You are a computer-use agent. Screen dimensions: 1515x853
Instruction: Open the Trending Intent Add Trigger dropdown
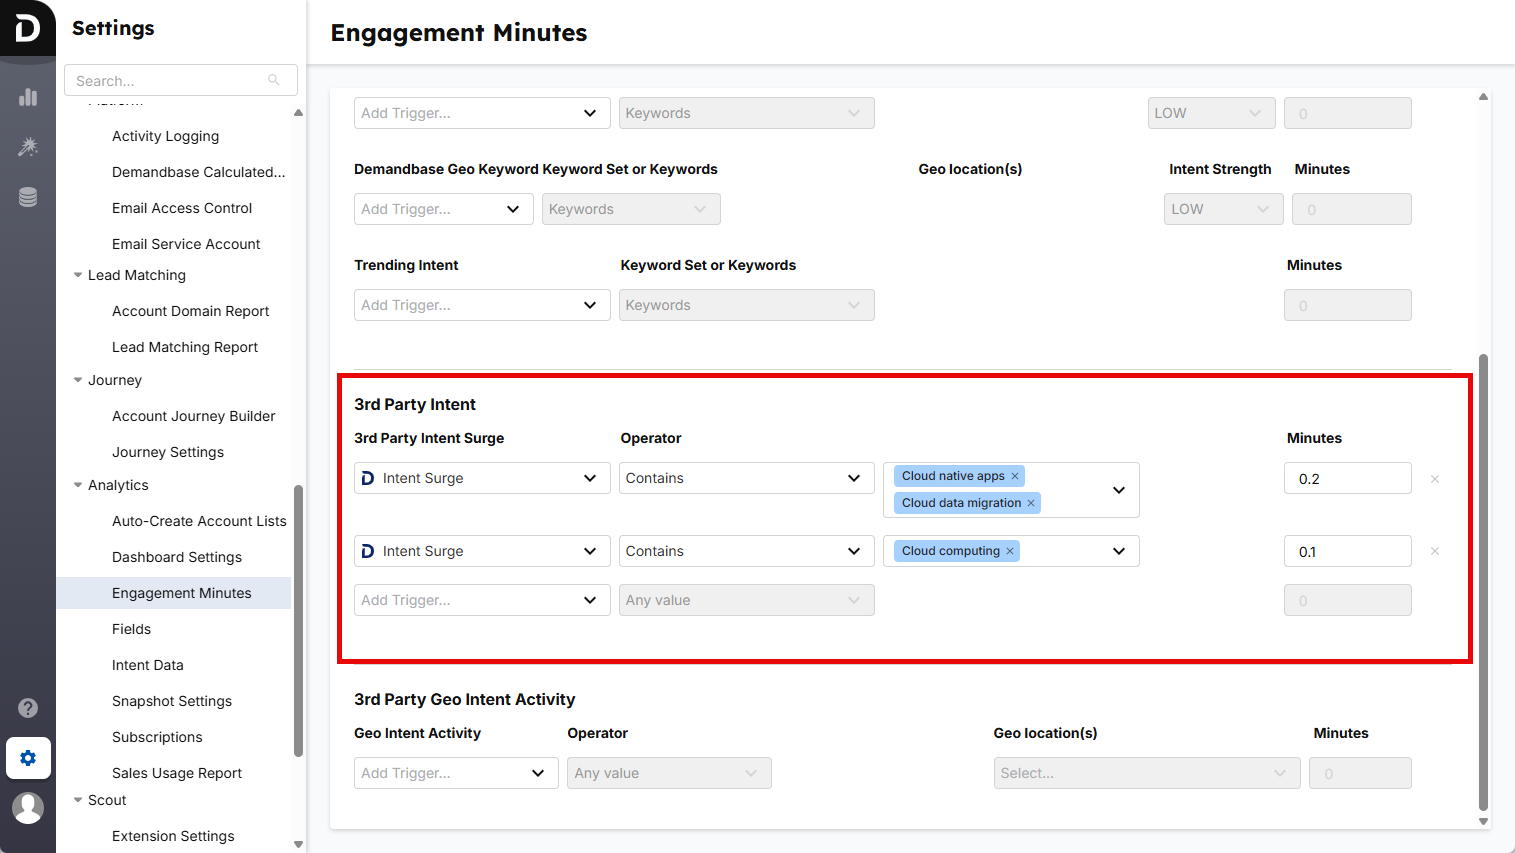click(481, 305)
